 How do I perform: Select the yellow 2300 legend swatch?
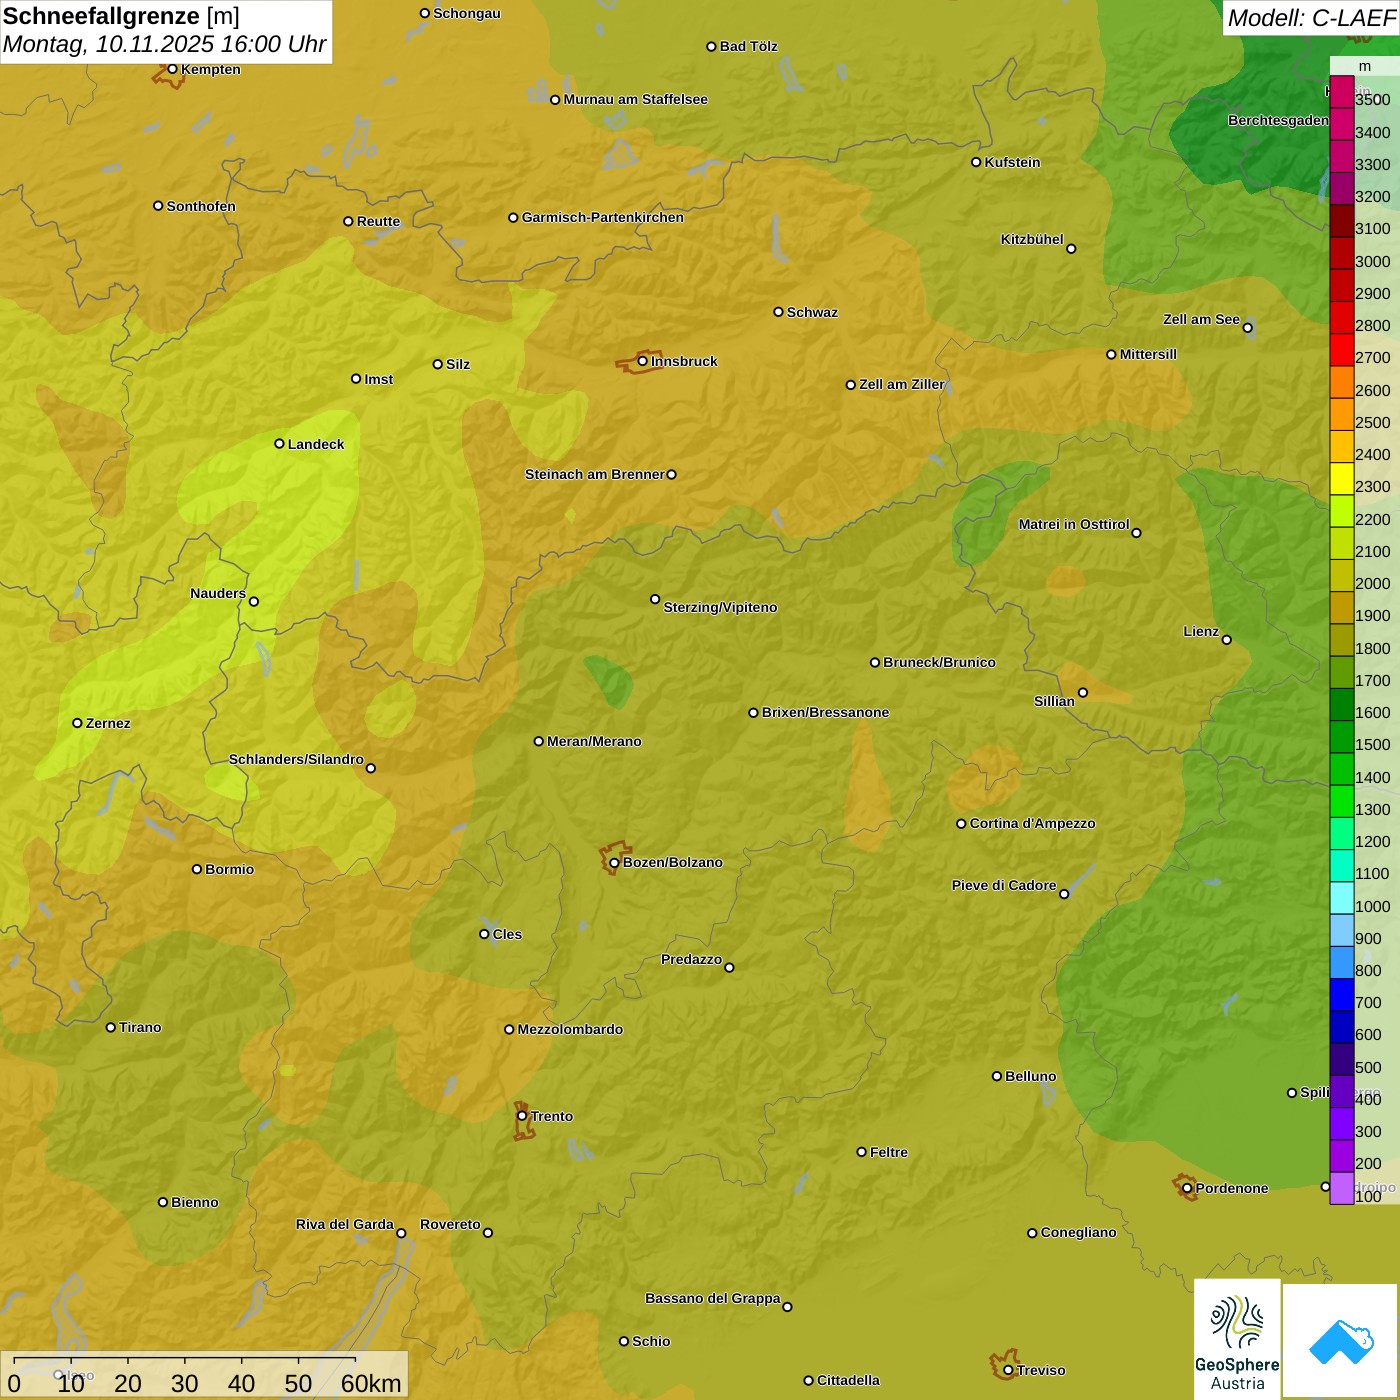1342,479
